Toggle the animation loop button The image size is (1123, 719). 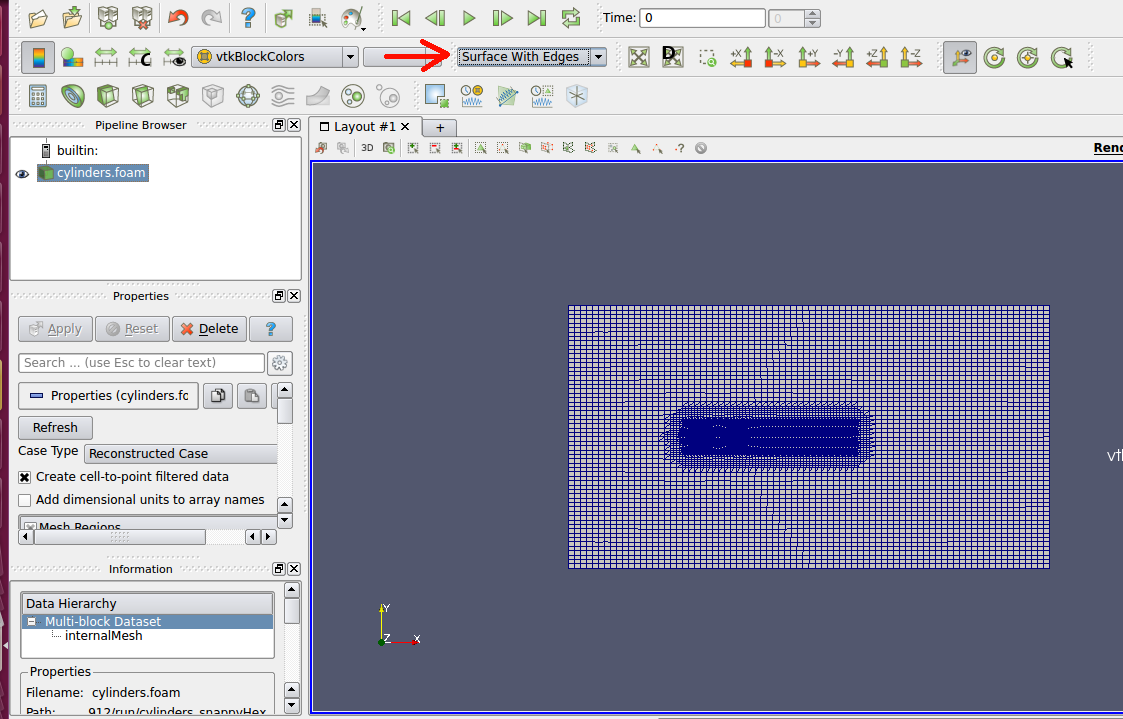coord(571,18)
